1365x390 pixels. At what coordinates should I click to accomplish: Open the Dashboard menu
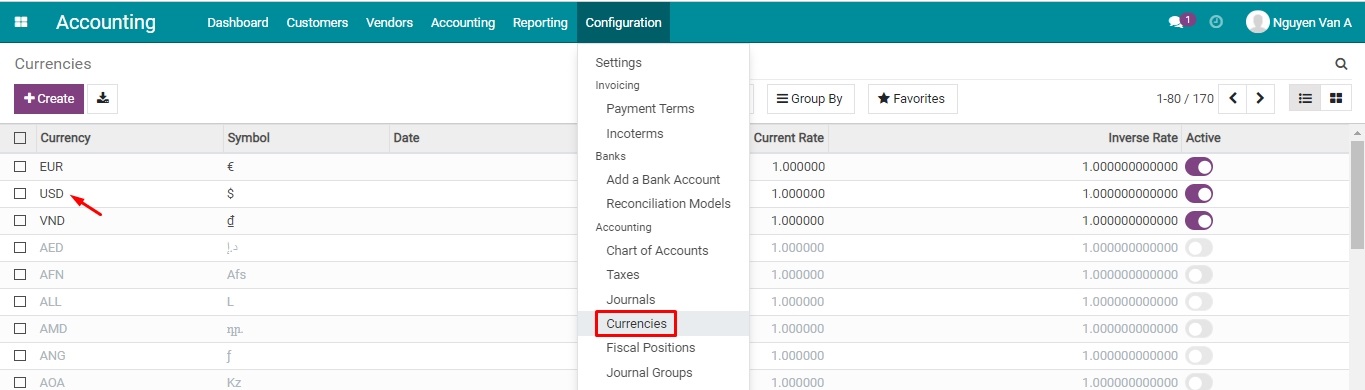pyautogui.click(x=238, y=22)
